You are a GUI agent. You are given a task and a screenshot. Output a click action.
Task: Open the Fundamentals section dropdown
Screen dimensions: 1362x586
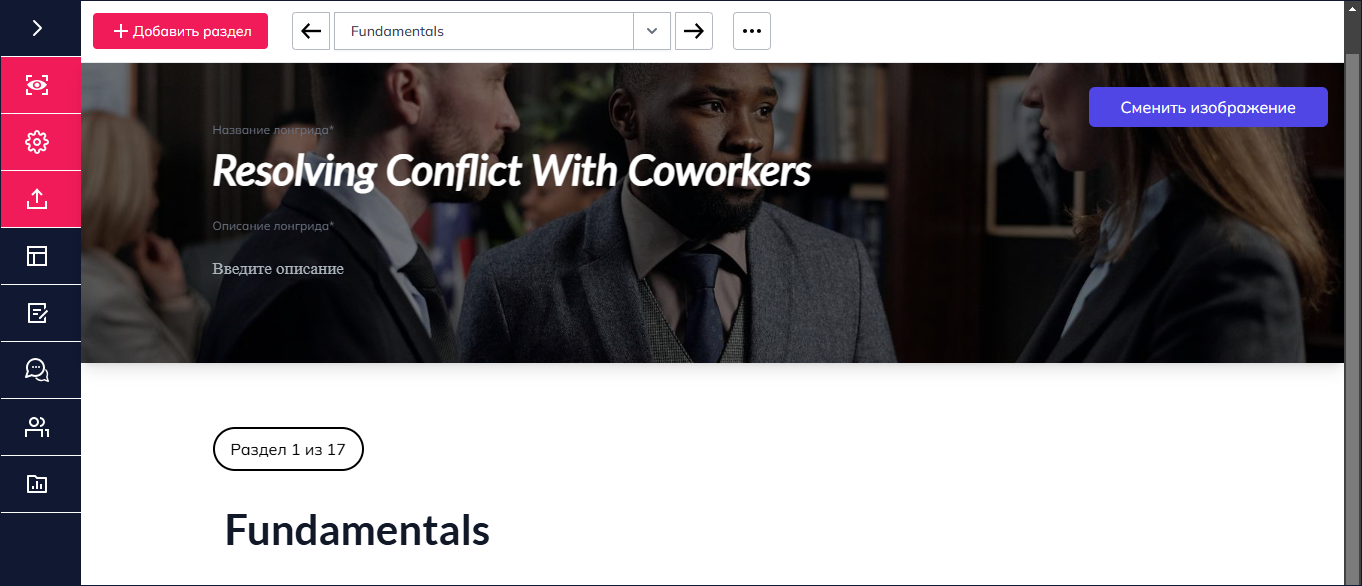483,31
